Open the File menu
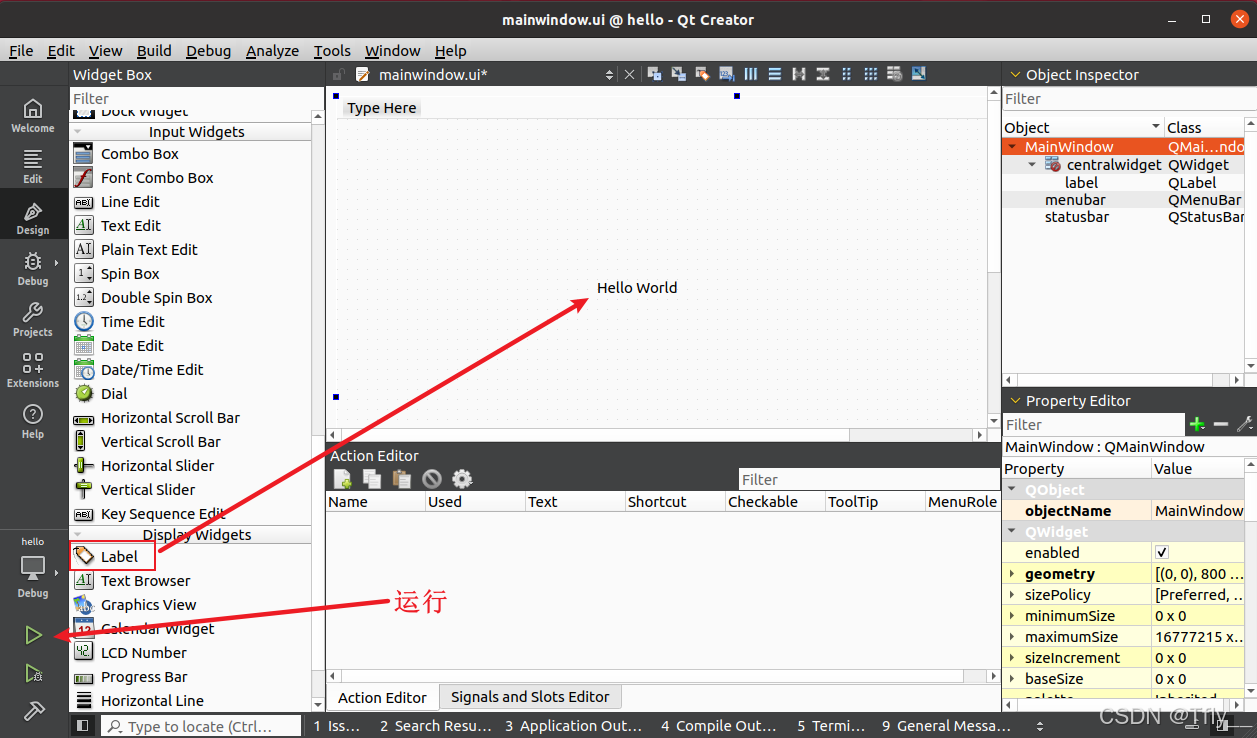Viewport: 1257px width, 738px height. click(x=21, y=51)
